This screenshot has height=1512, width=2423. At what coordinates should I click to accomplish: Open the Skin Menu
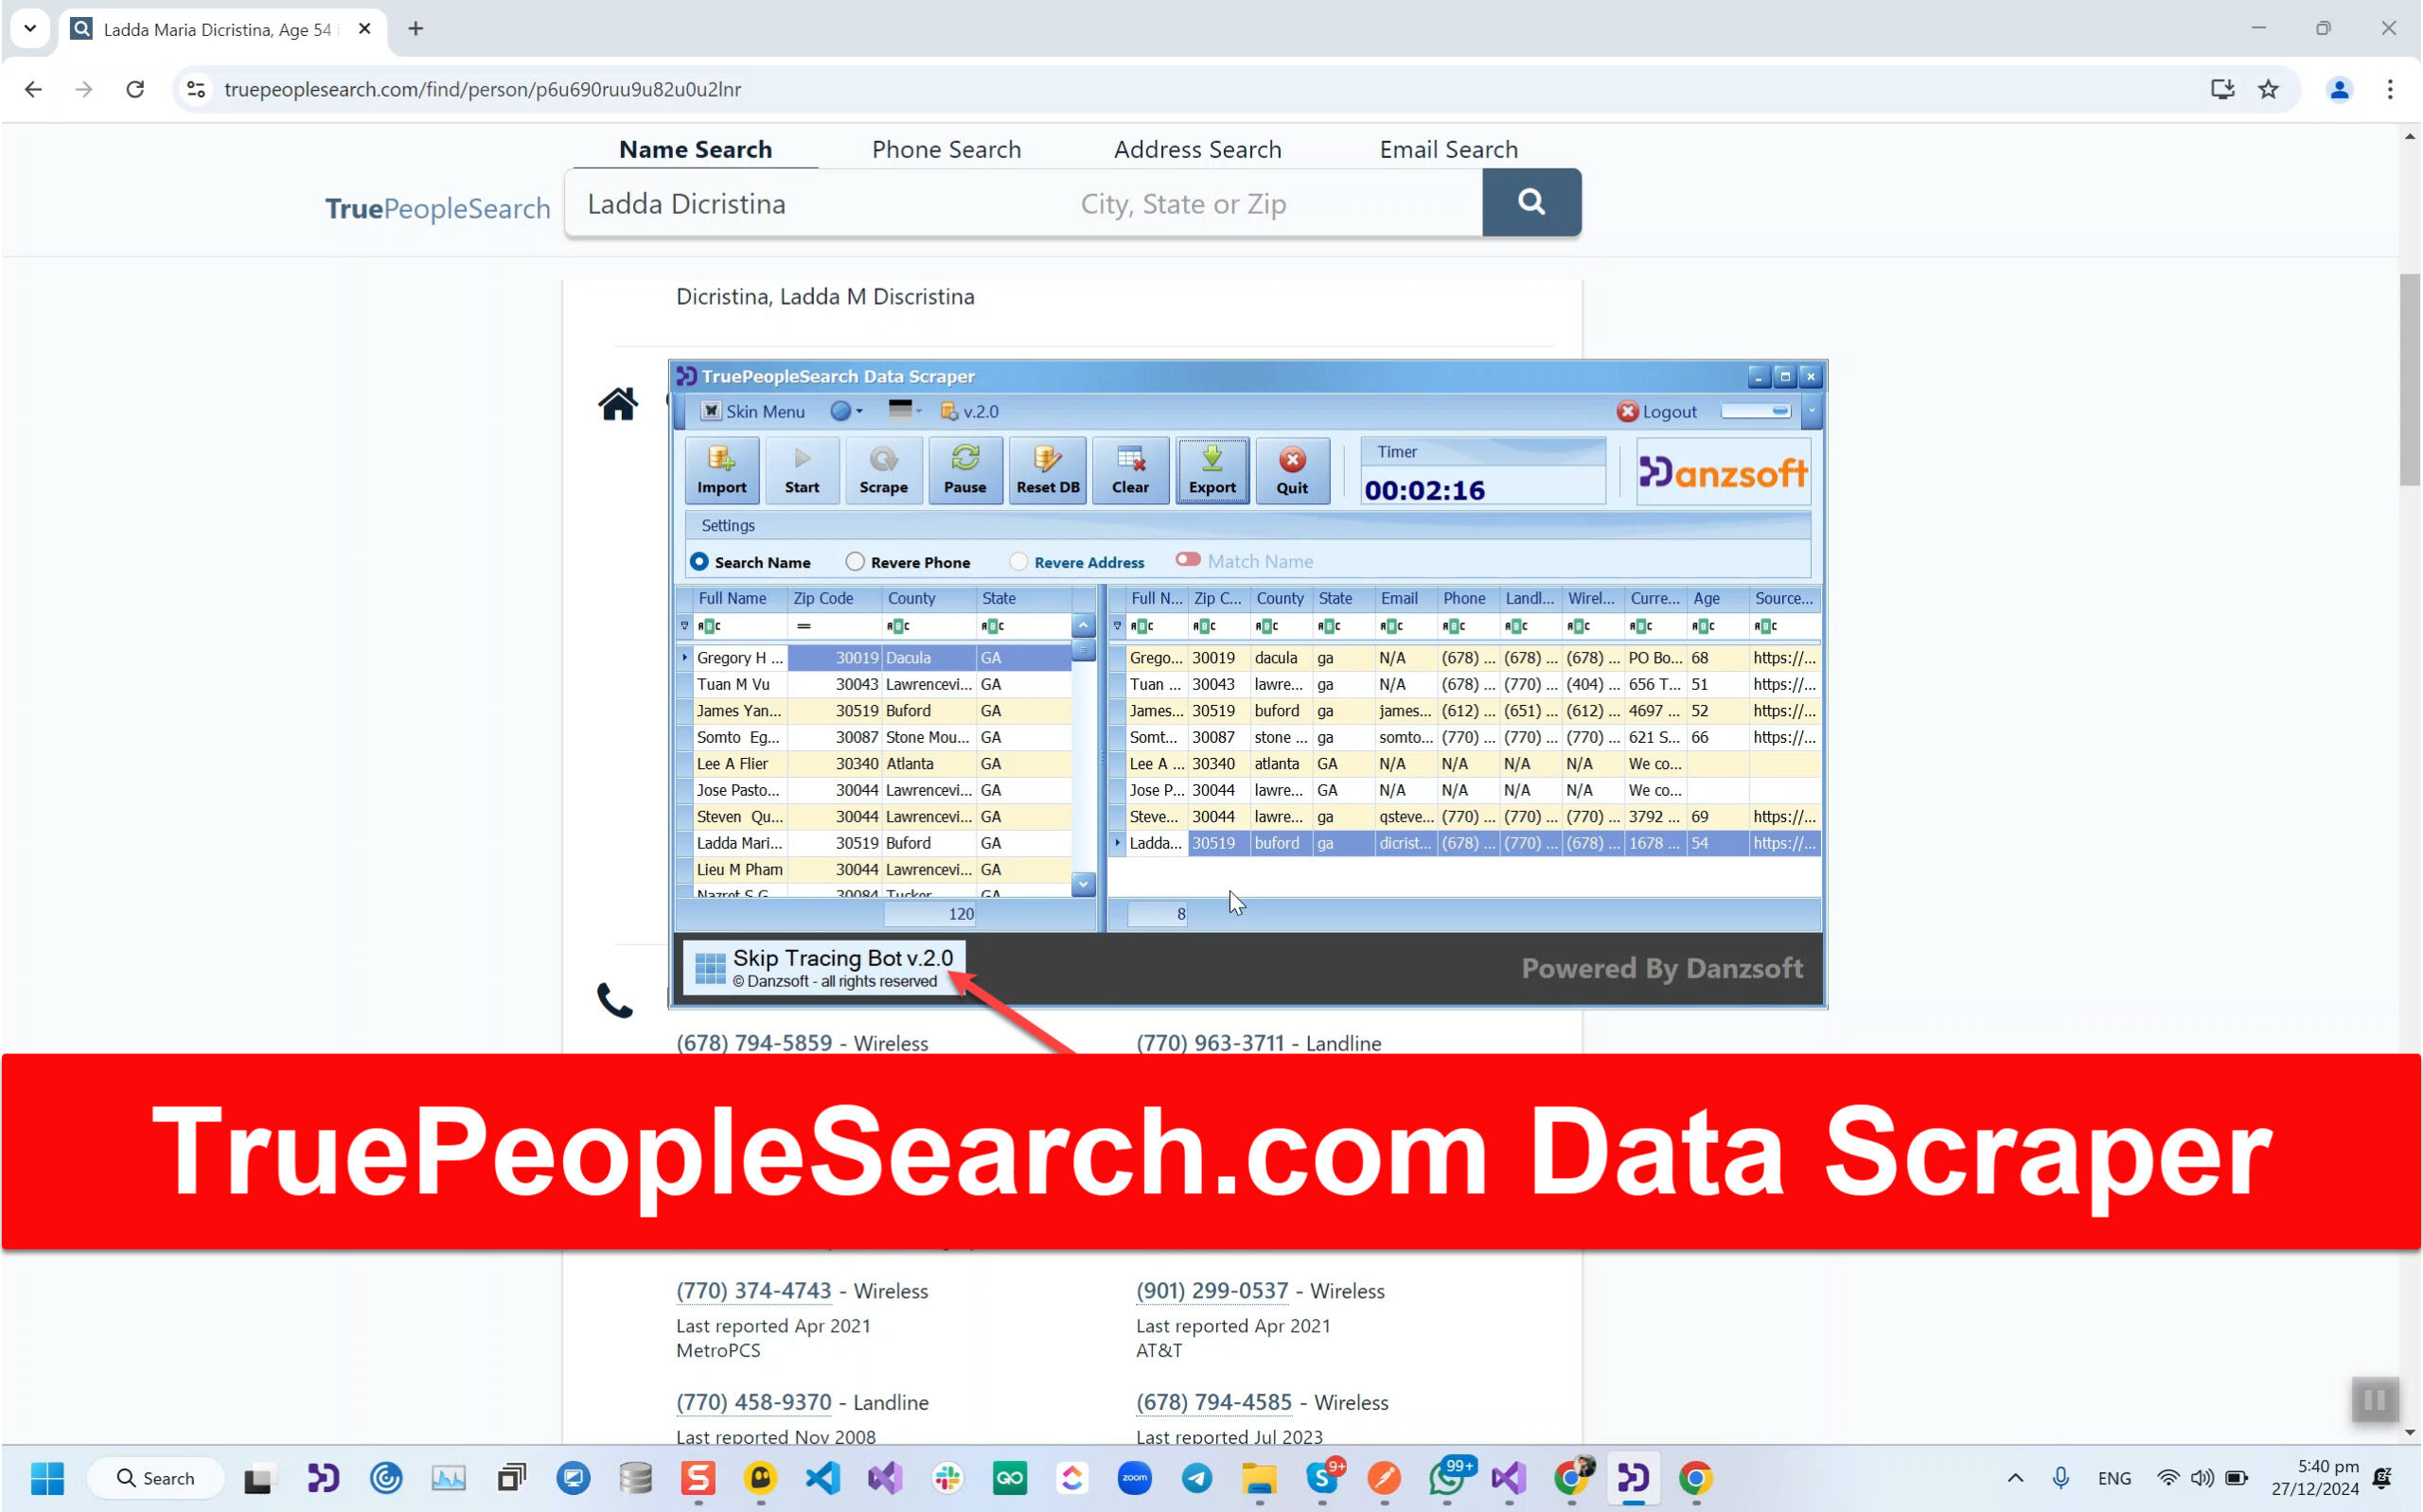[x=753, y=411]
